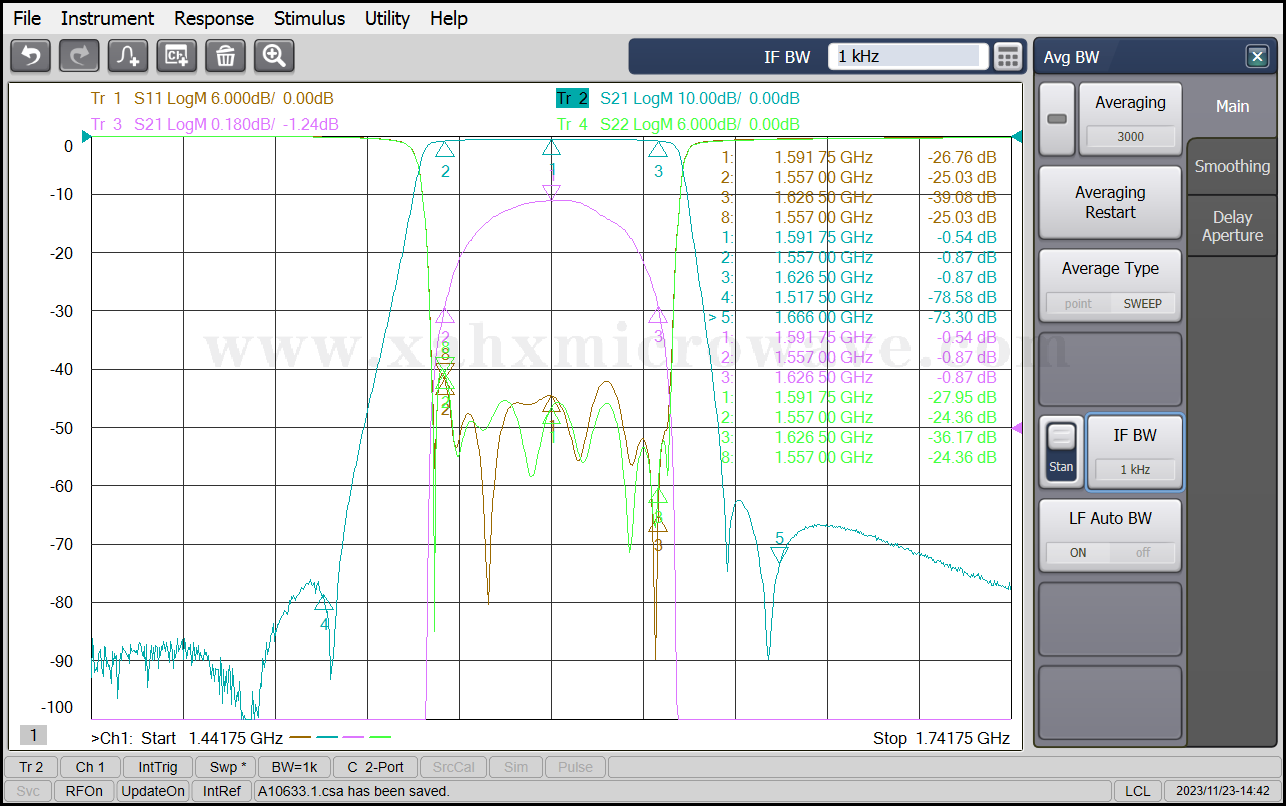
Task: Activate the magnifier zoom icon
Action: (274, 56)
